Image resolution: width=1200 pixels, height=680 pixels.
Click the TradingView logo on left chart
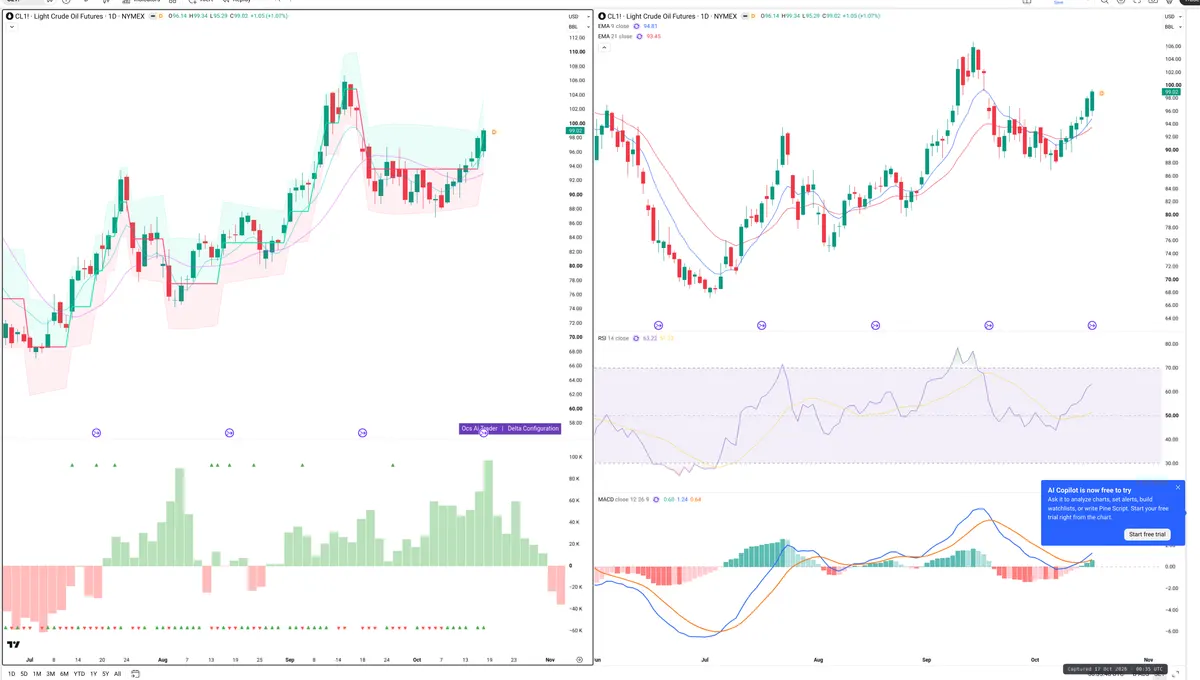point(14,645)
